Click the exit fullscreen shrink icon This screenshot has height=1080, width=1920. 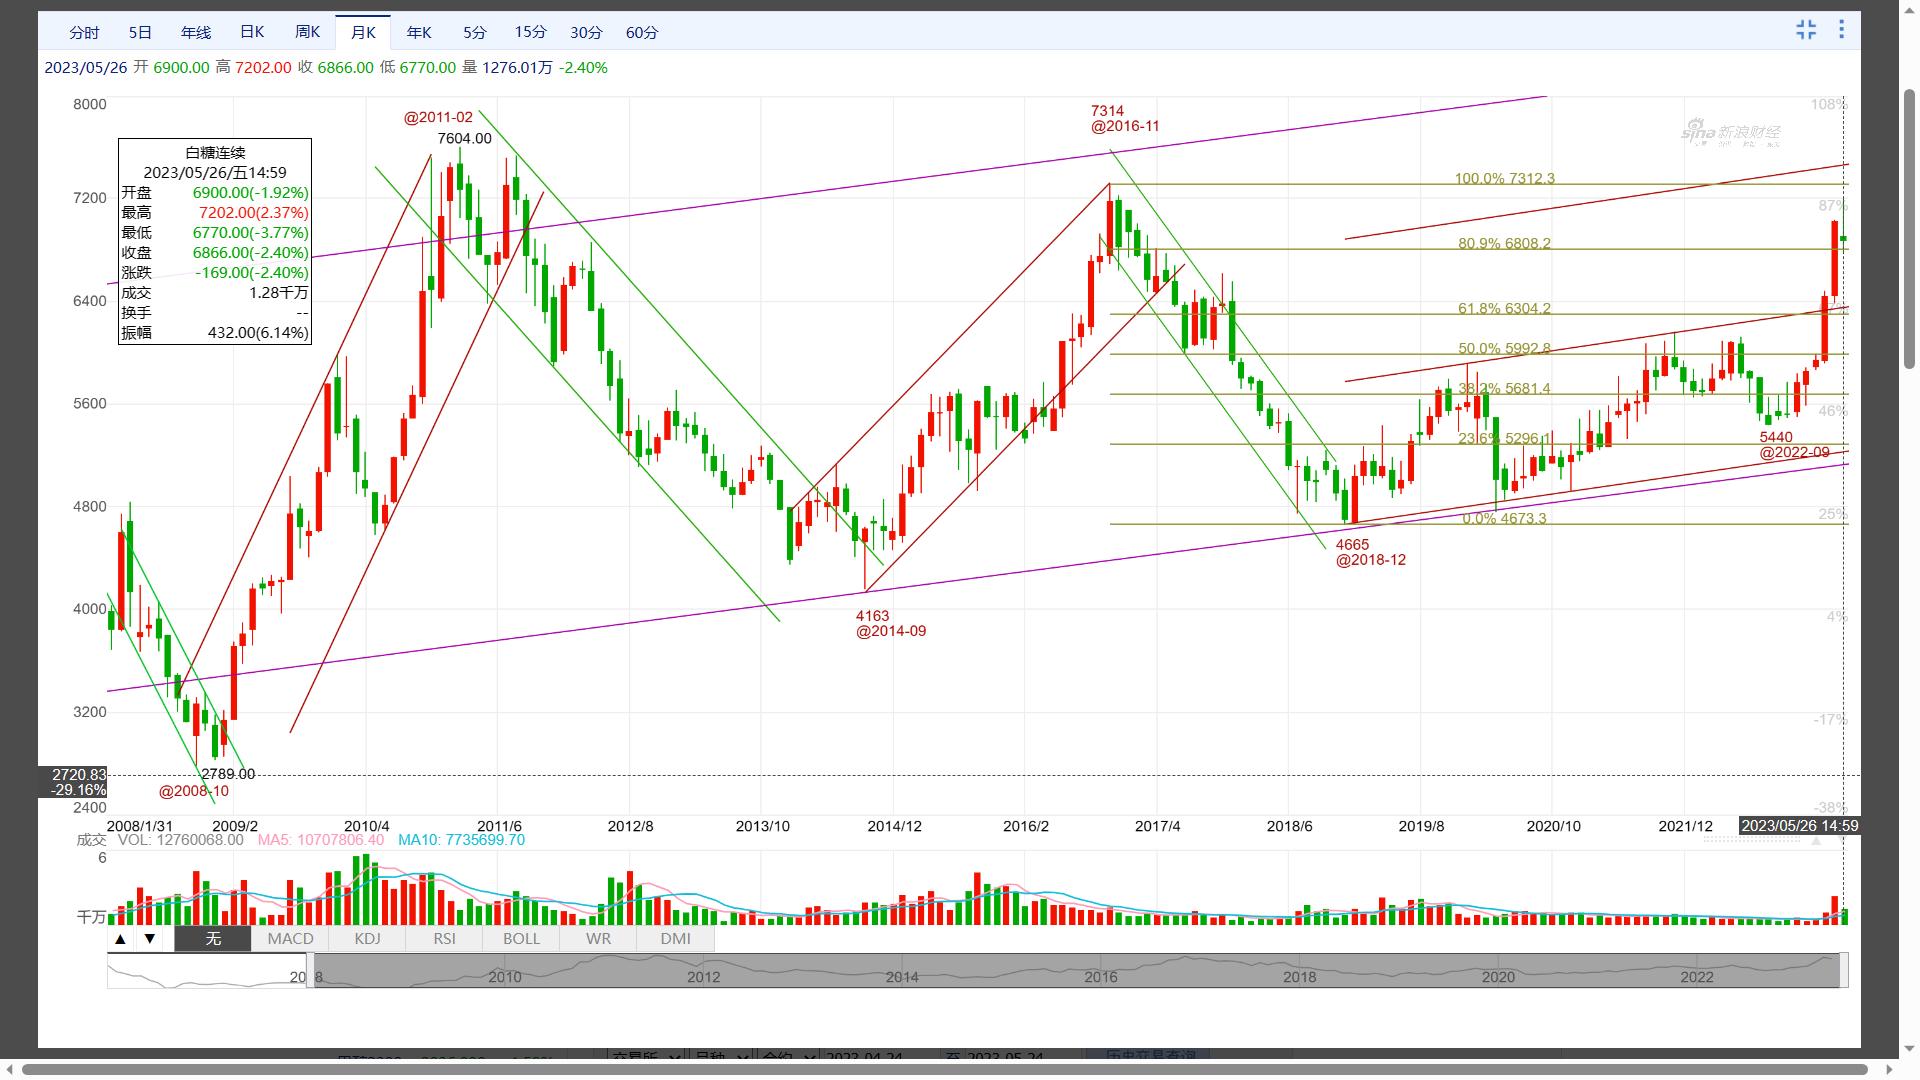[1806, 30]
